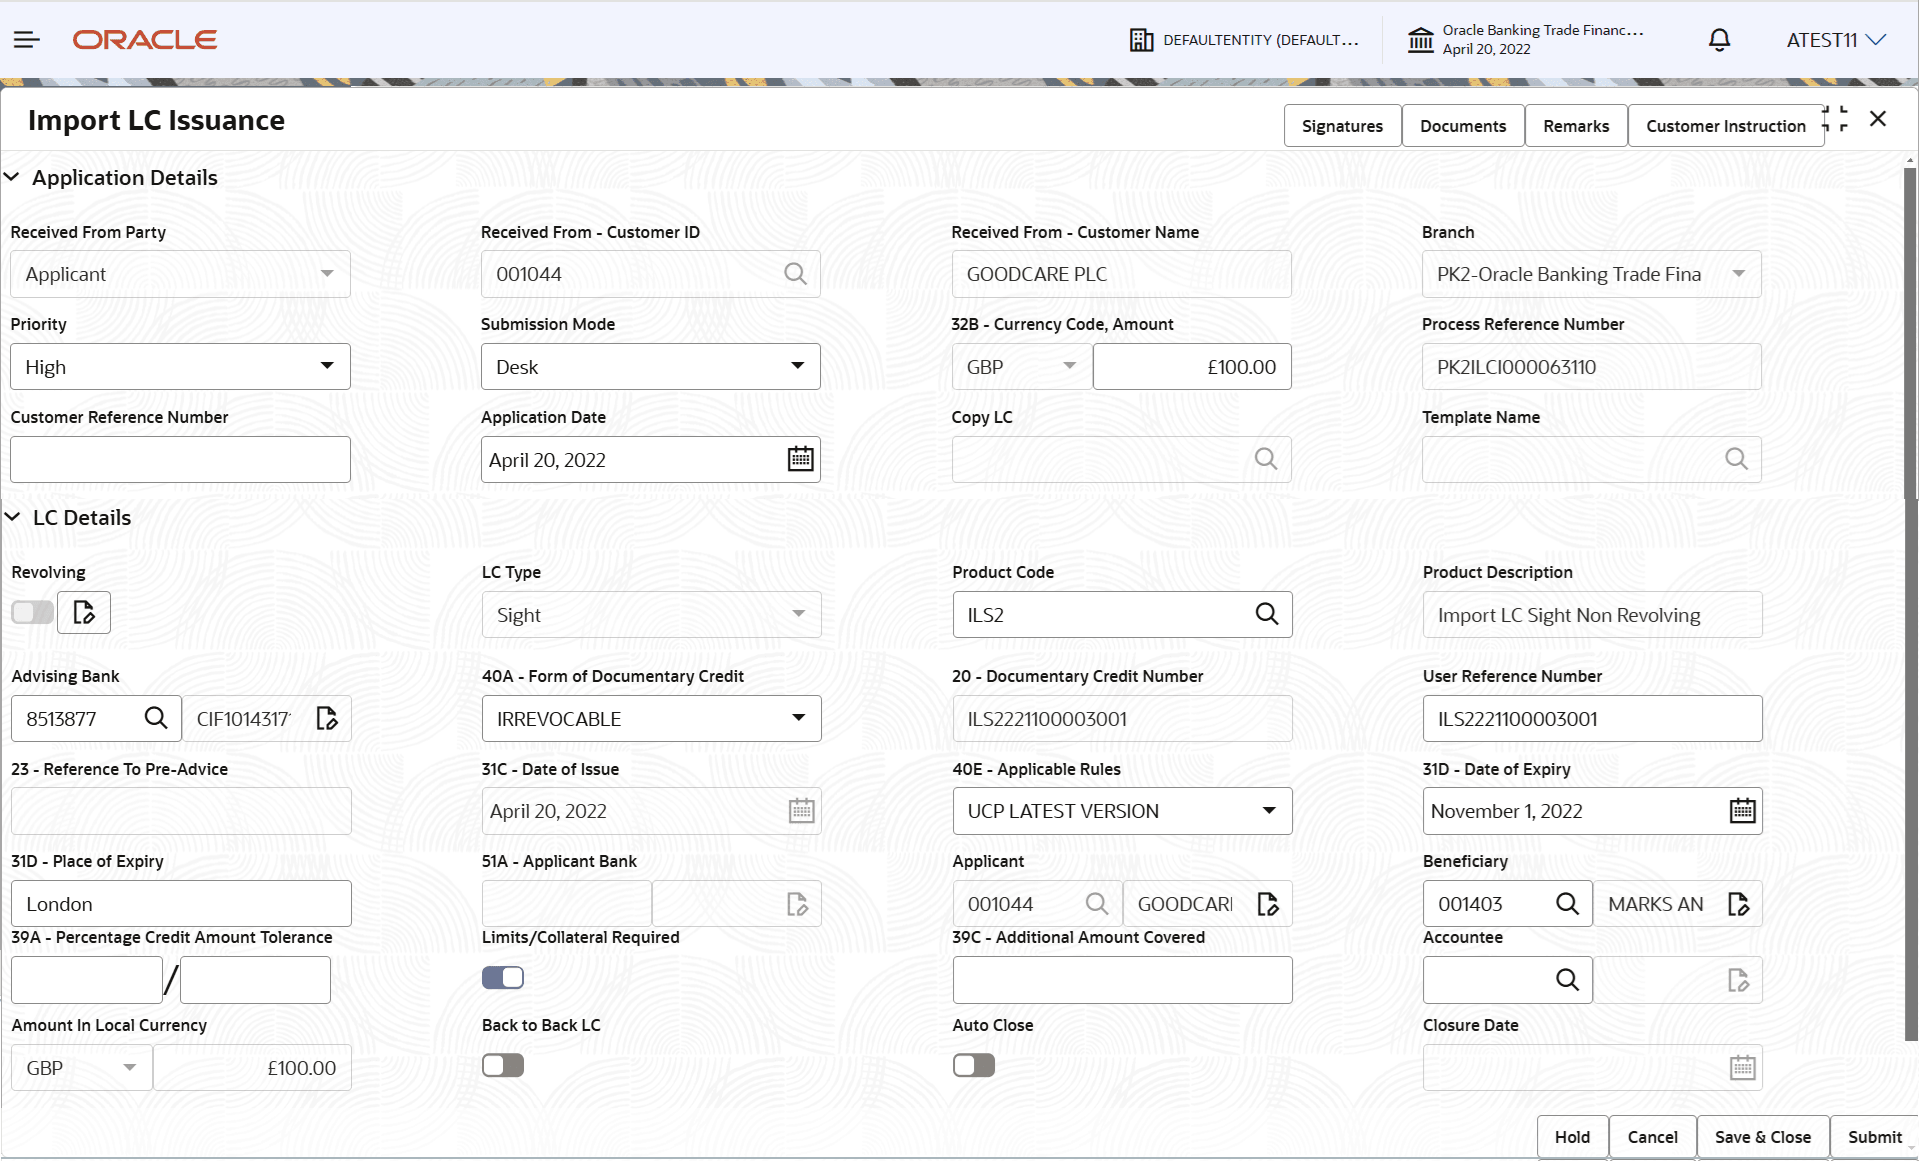Search Beneficiary lookup icon

[1567, 904]
